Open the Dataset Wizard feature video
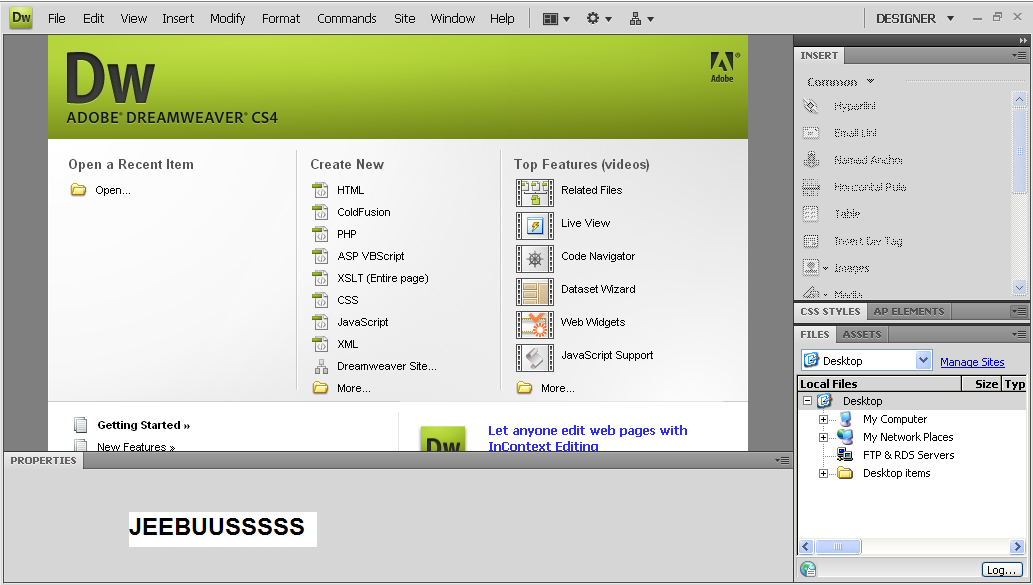This screenshot has width=1033, height=585. coord(535,290)
